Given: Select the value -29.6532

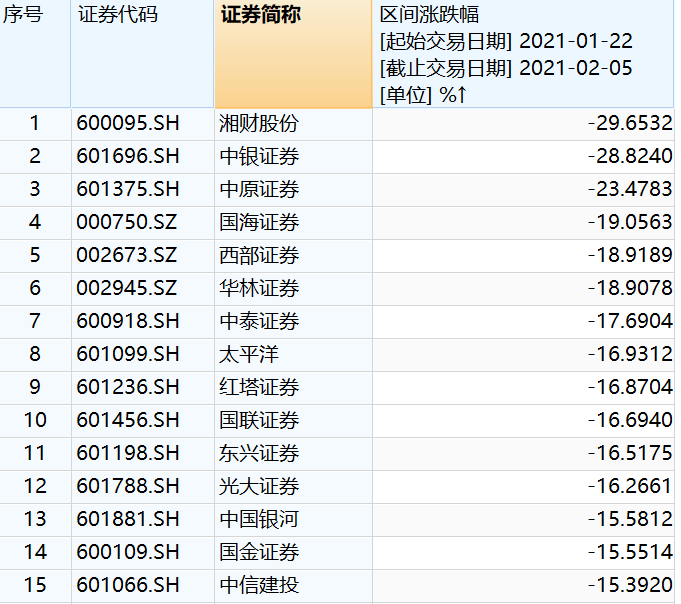Looking at the screenshot, I should [630, 123].
